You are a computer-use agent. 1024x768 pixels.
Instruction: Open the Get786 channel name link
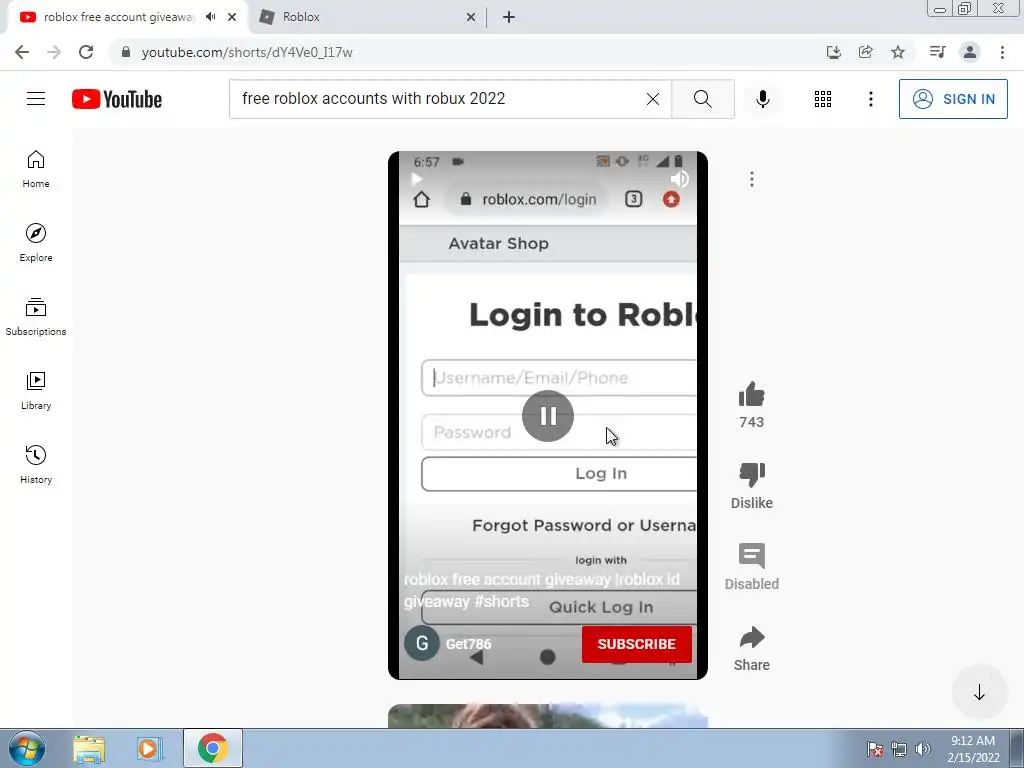coord(468,644)
